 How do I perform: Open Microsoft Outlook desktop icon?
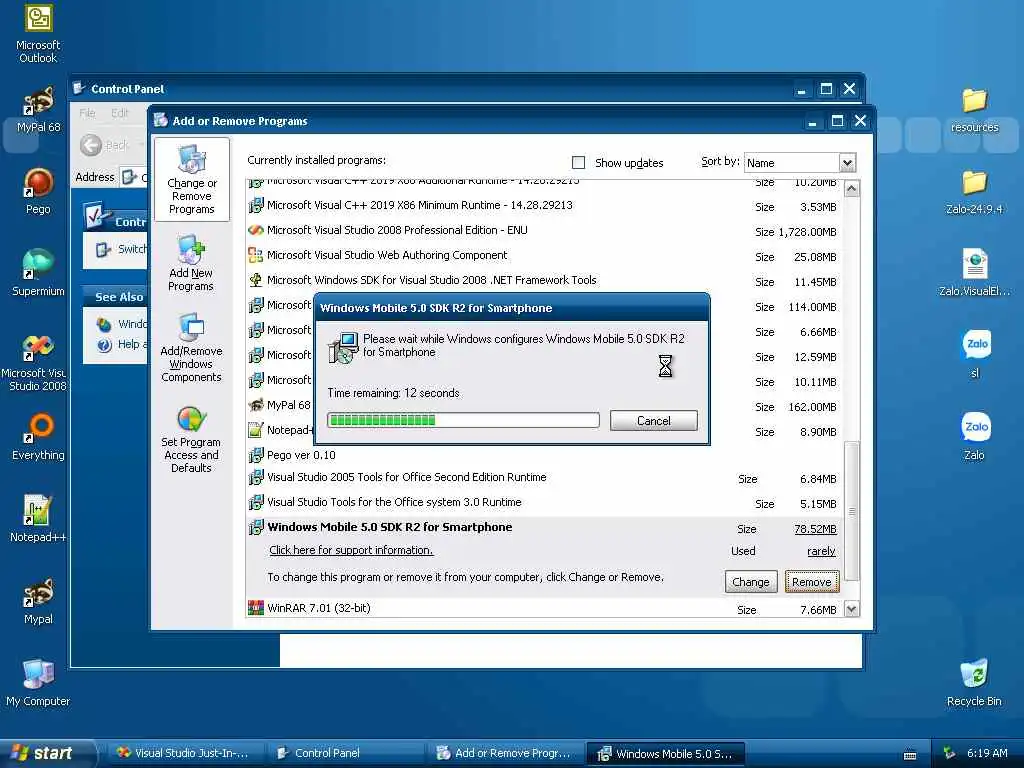click(x=38, y=33)
